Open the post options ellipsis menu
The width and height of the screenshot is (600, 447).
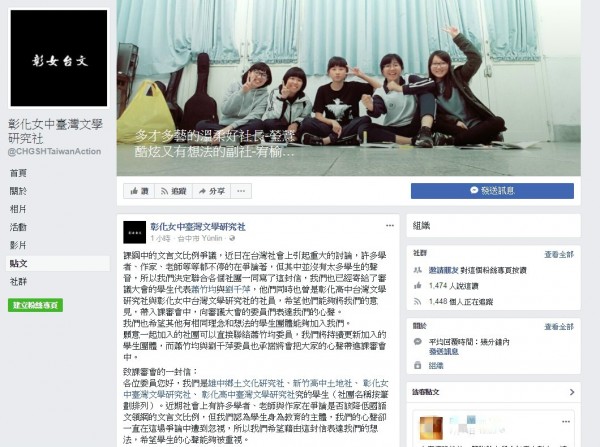(x=390, y=225)
